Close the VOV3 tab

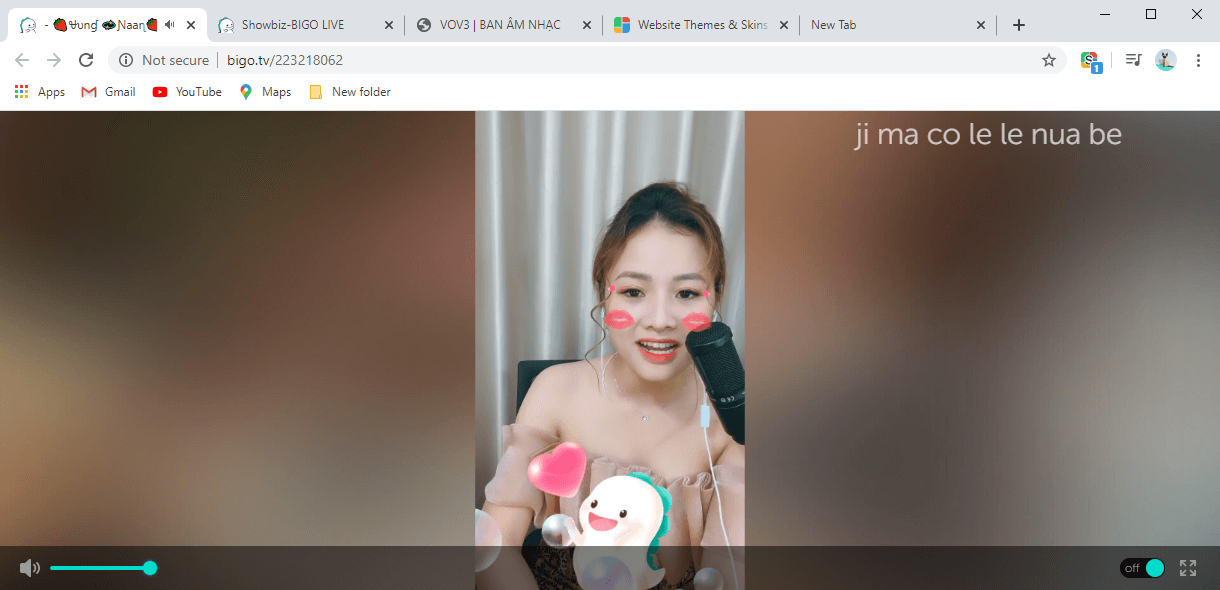point(586,25)
